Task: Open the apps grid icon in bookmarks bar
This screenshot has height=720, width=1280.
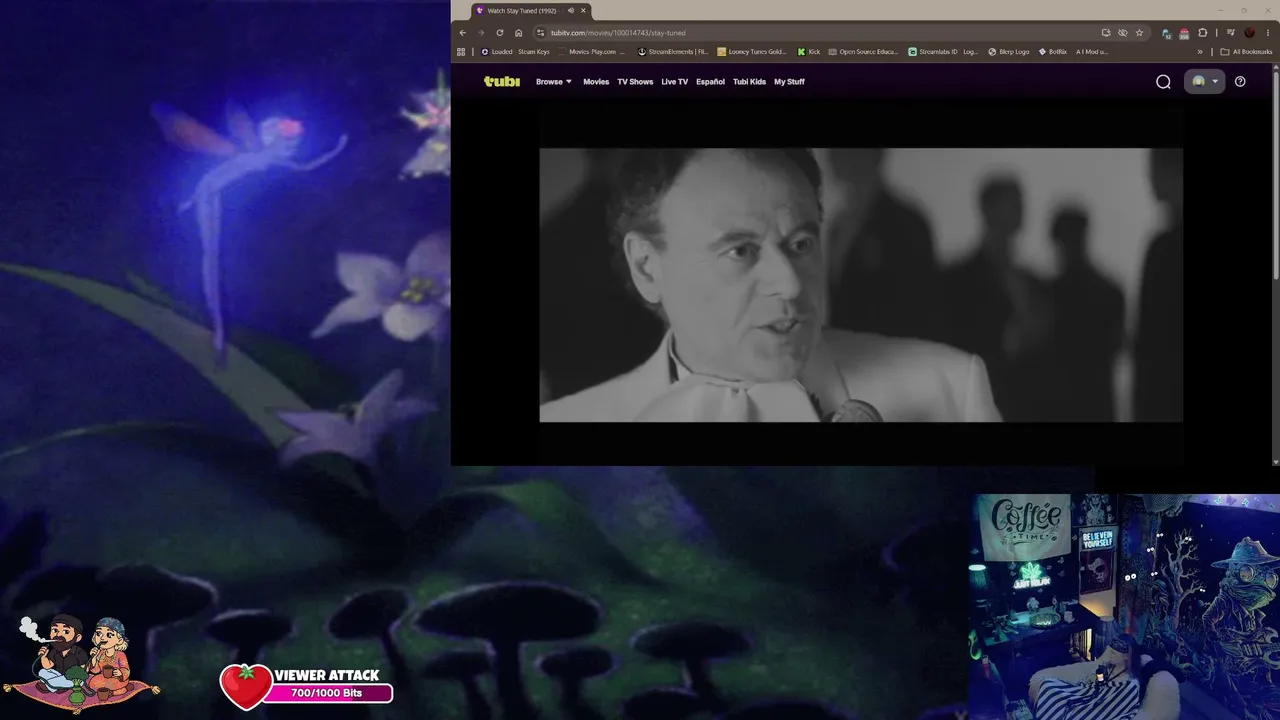Action: click(461, 52)
